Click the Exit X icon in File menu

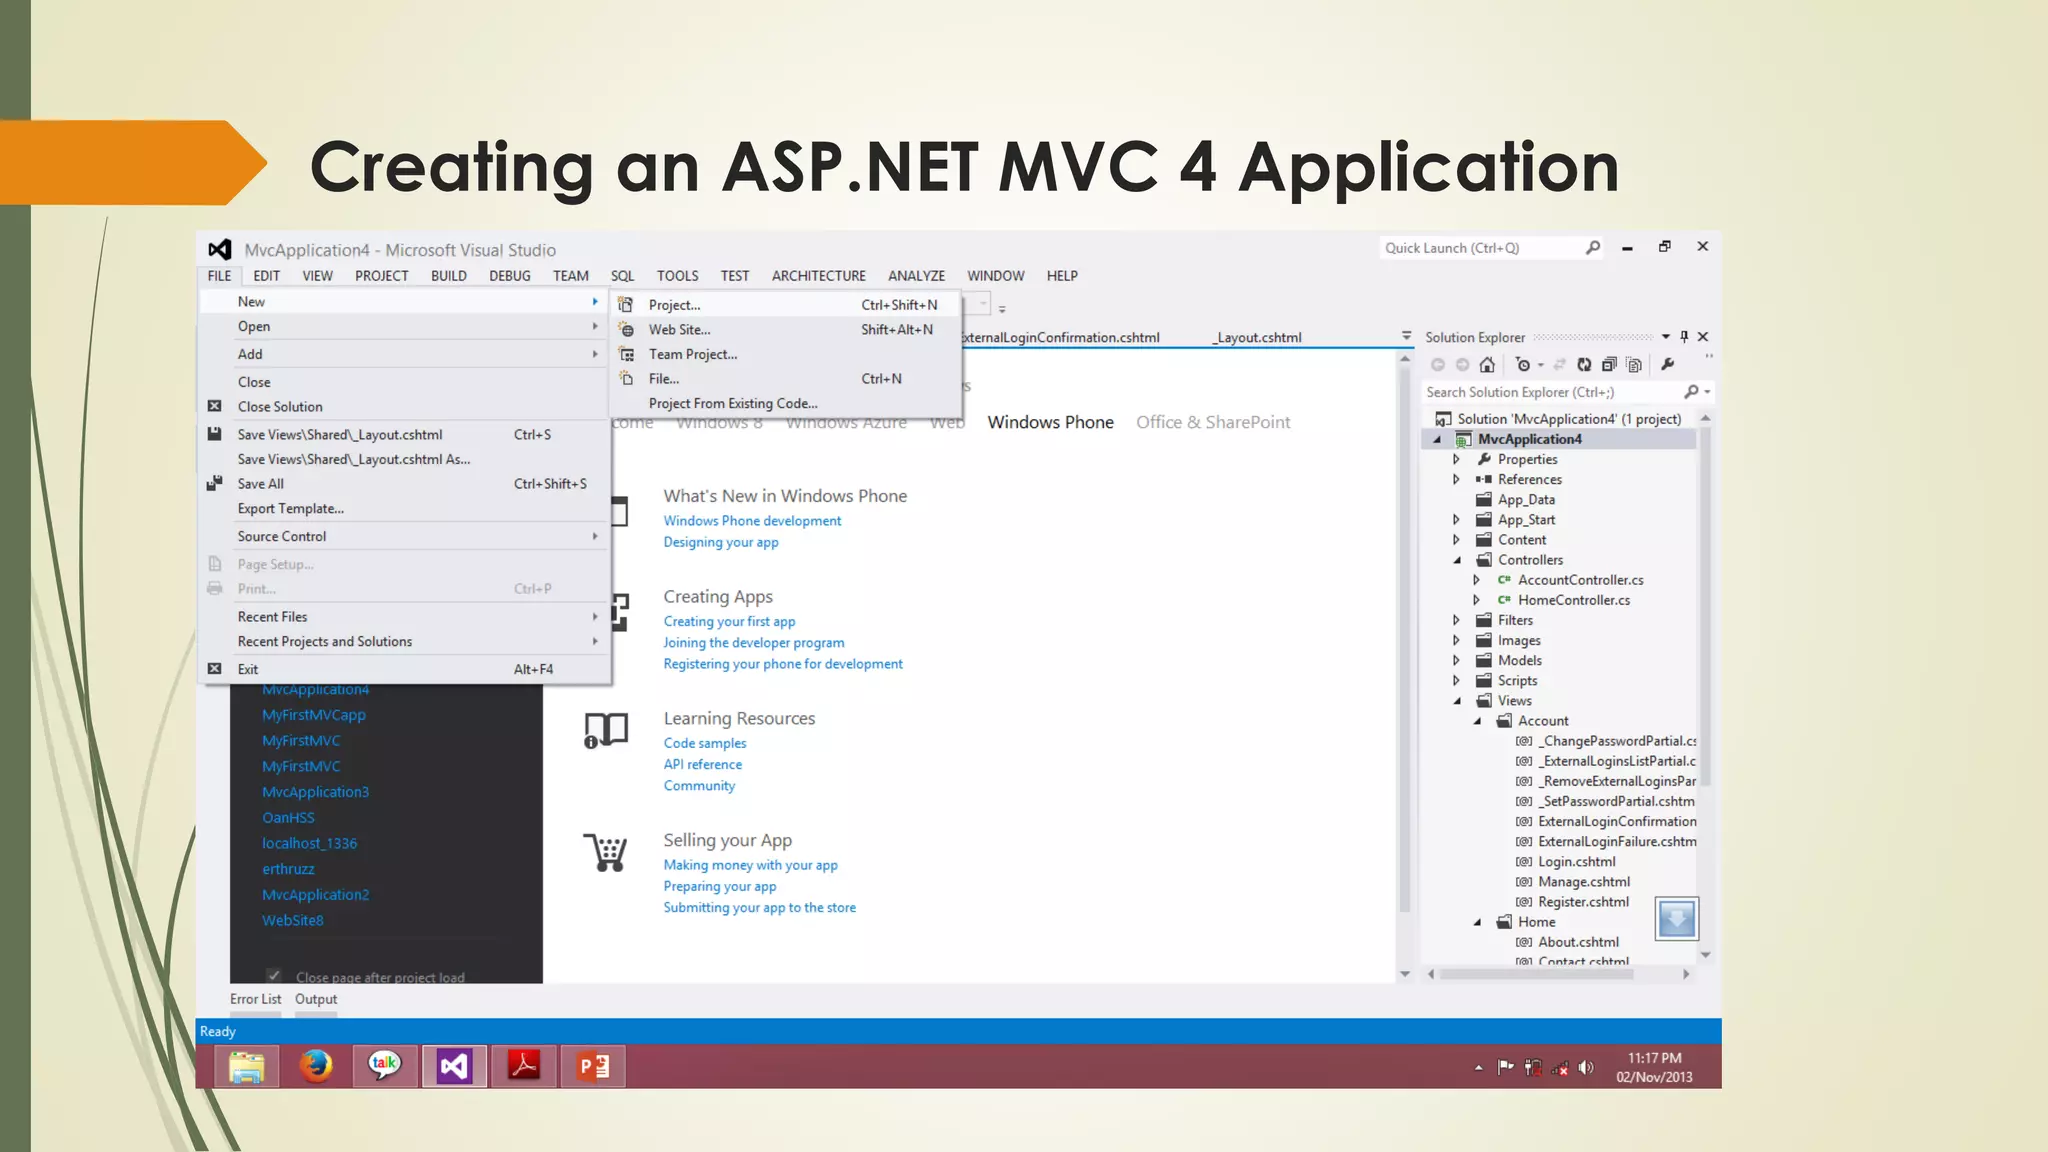[214, 669]
